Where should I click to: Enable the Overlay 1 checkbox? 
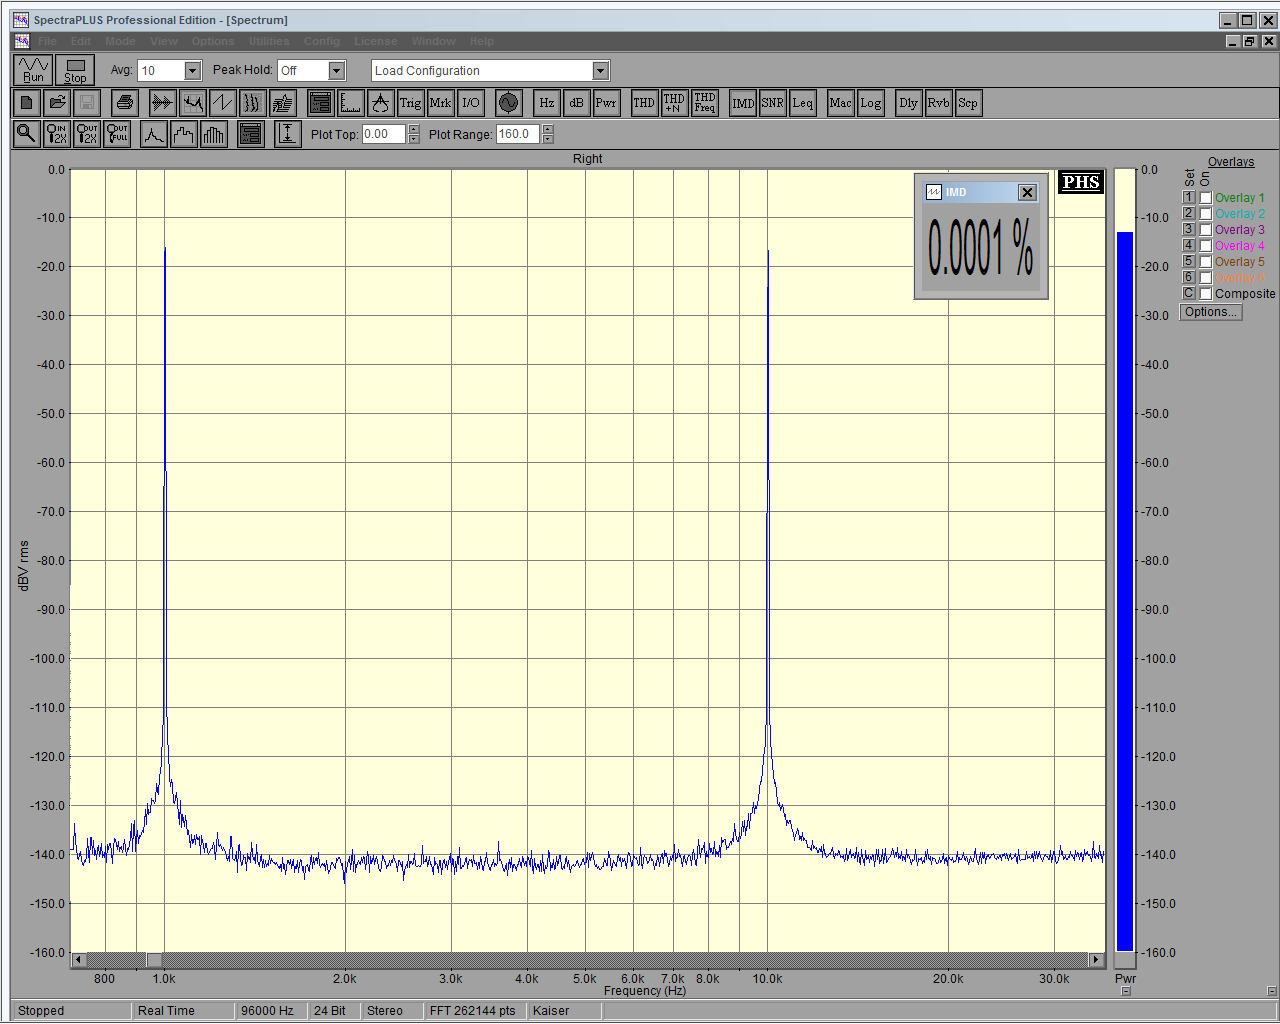(x=1206, y=198)
